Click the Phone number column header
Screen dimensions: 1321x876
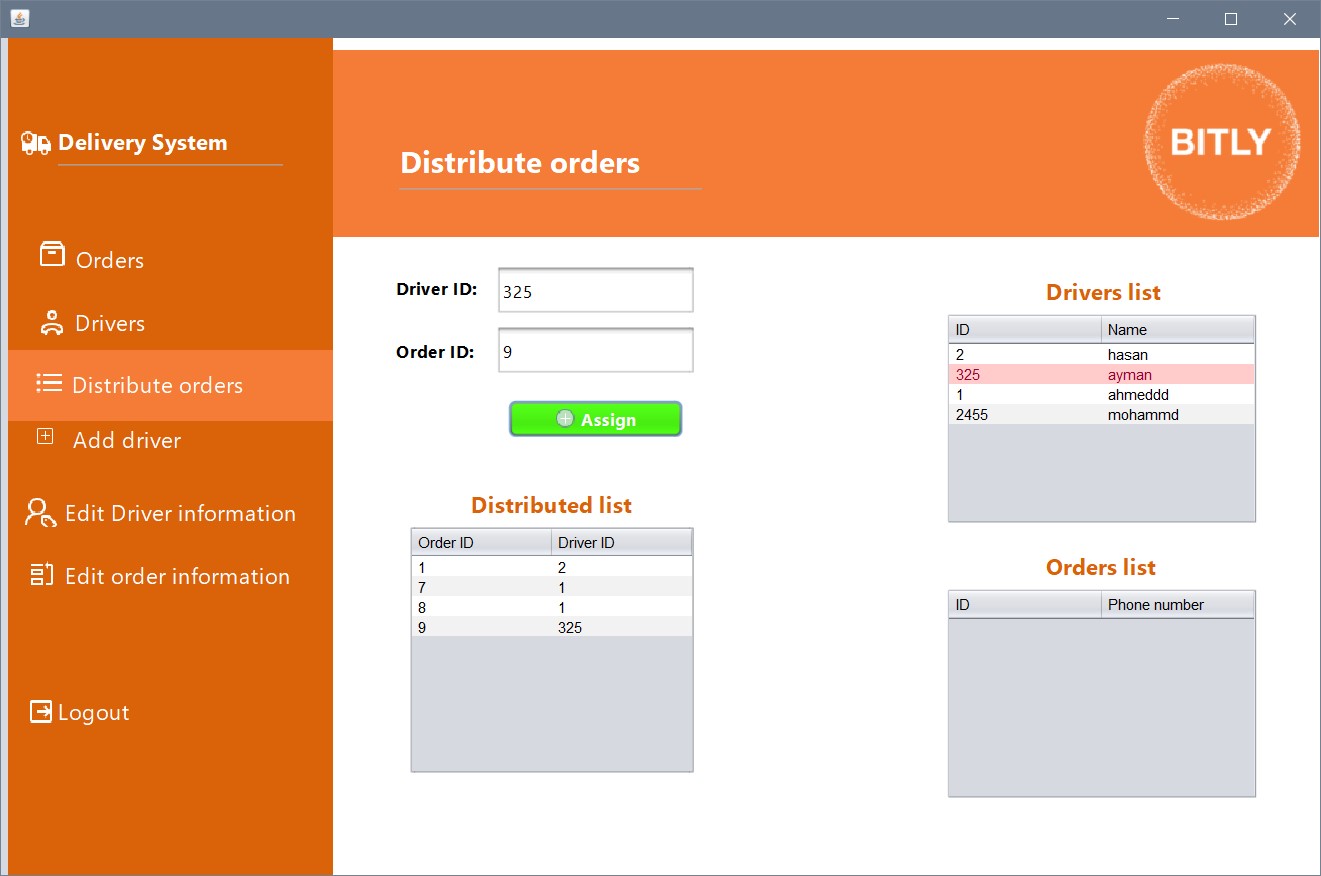1178,604
